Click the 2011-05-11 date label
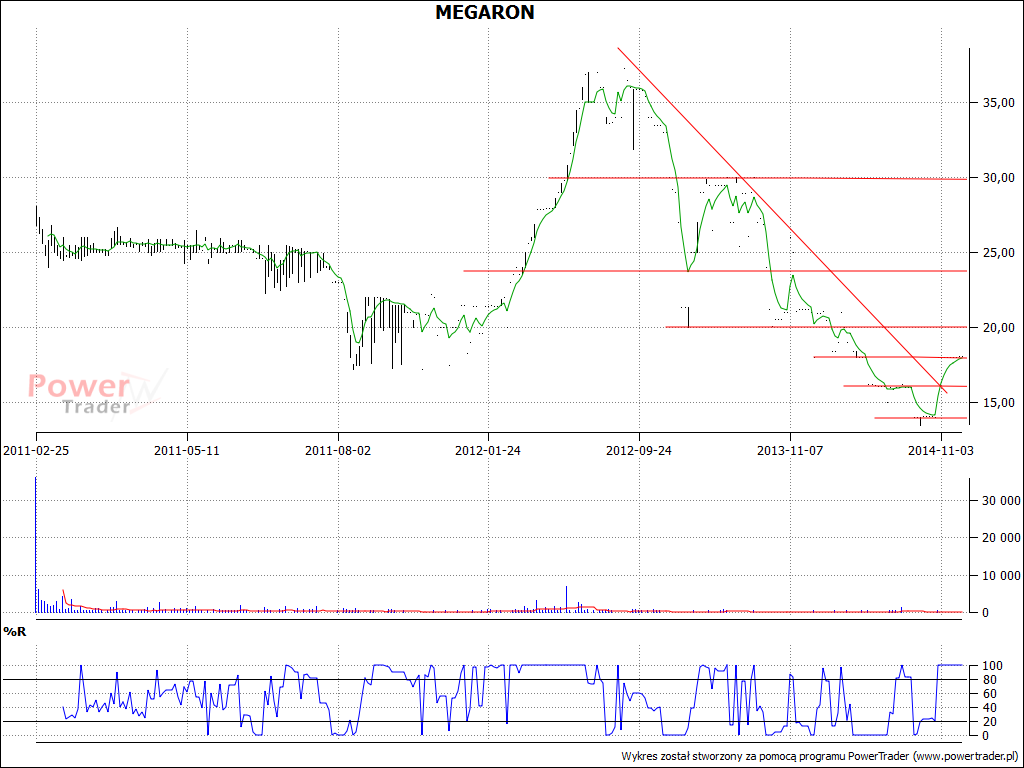Screen dimensions: 1024x768 coord(187,451)
